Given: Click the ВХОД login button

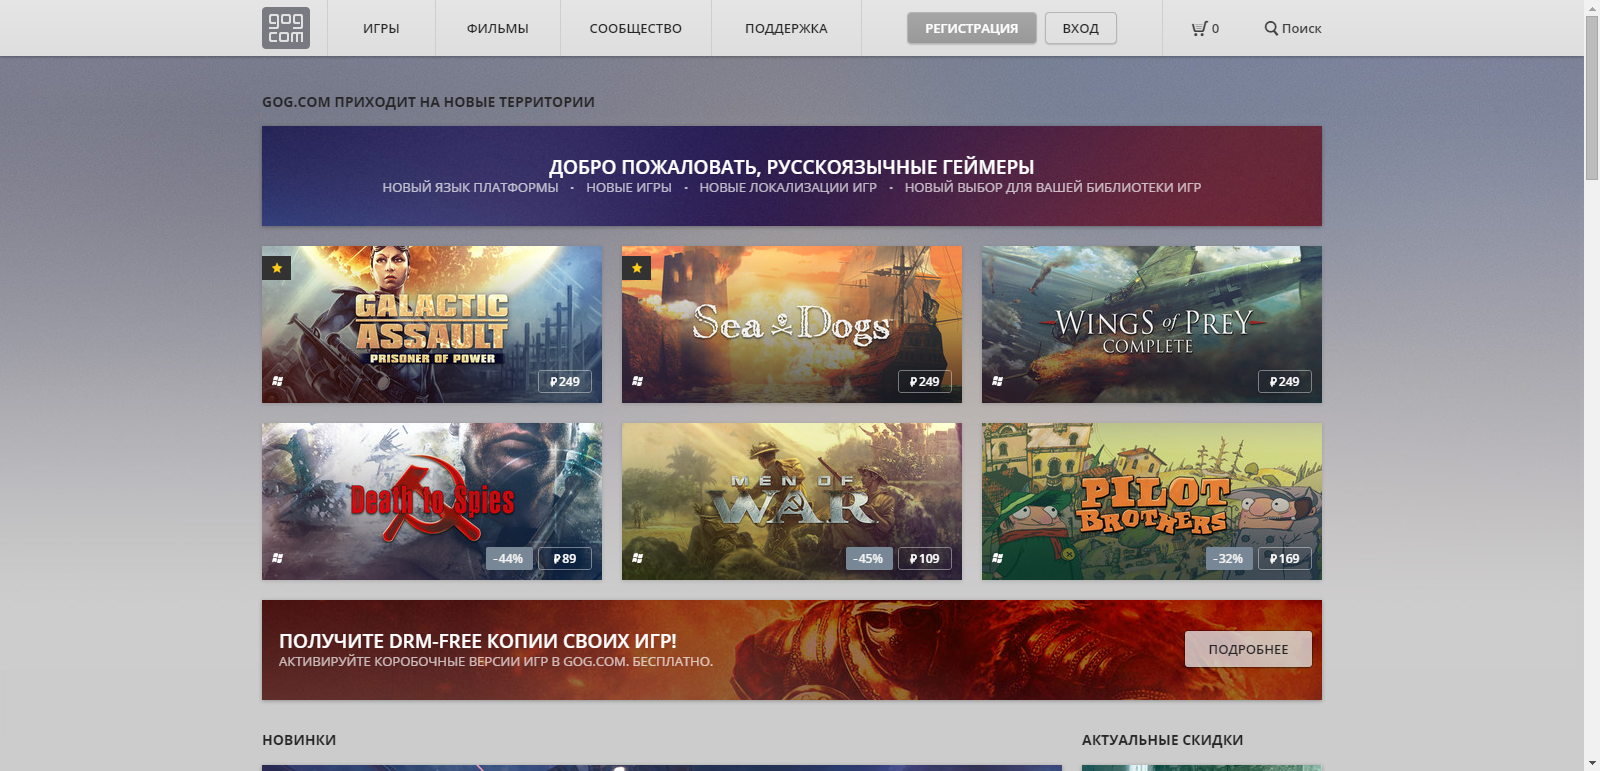Looking at the screenshot, I should point(1081,28).
